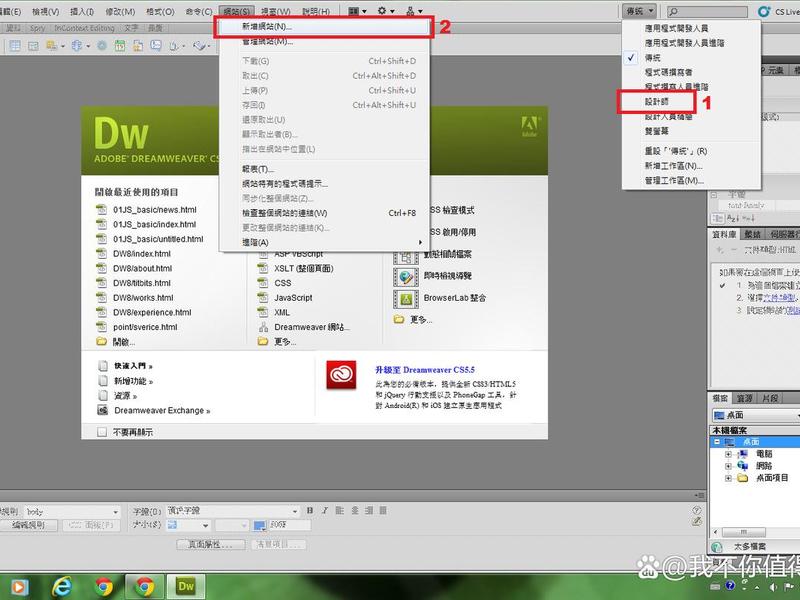This screenshot has width=800, height=600.
Task: Click the Show category view icon in CSS panel
Action: (718, 218)
